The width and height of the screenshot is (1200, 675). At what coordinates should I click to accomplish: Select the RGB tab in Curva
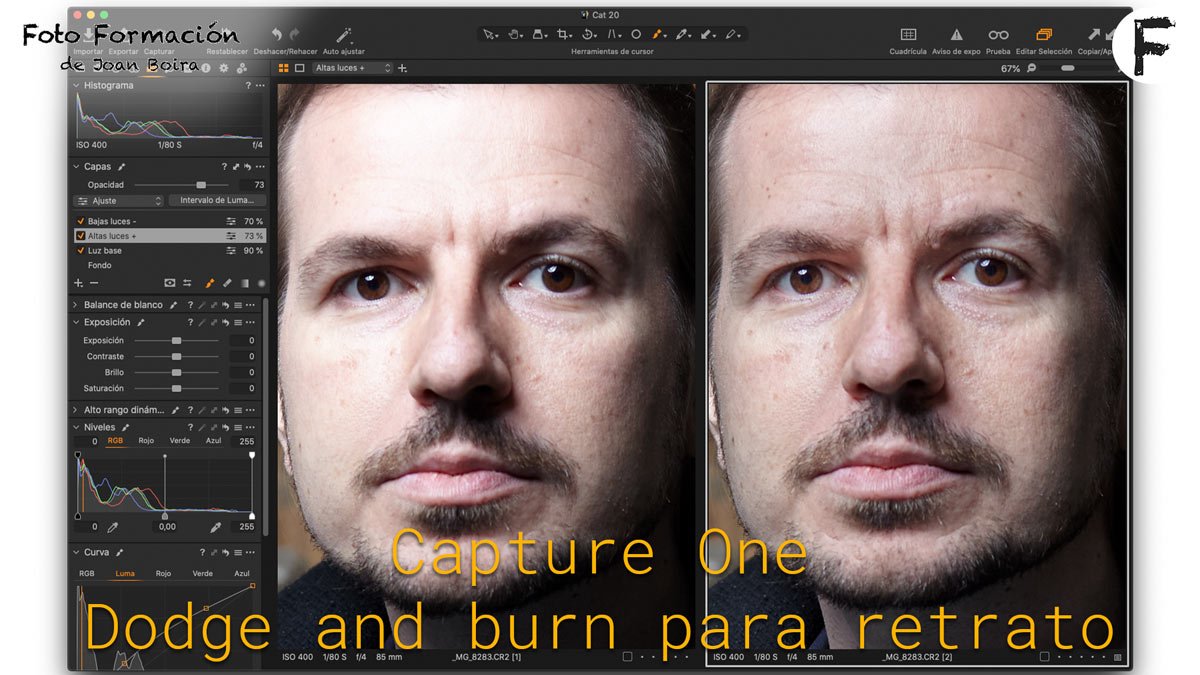coord(87,574)
